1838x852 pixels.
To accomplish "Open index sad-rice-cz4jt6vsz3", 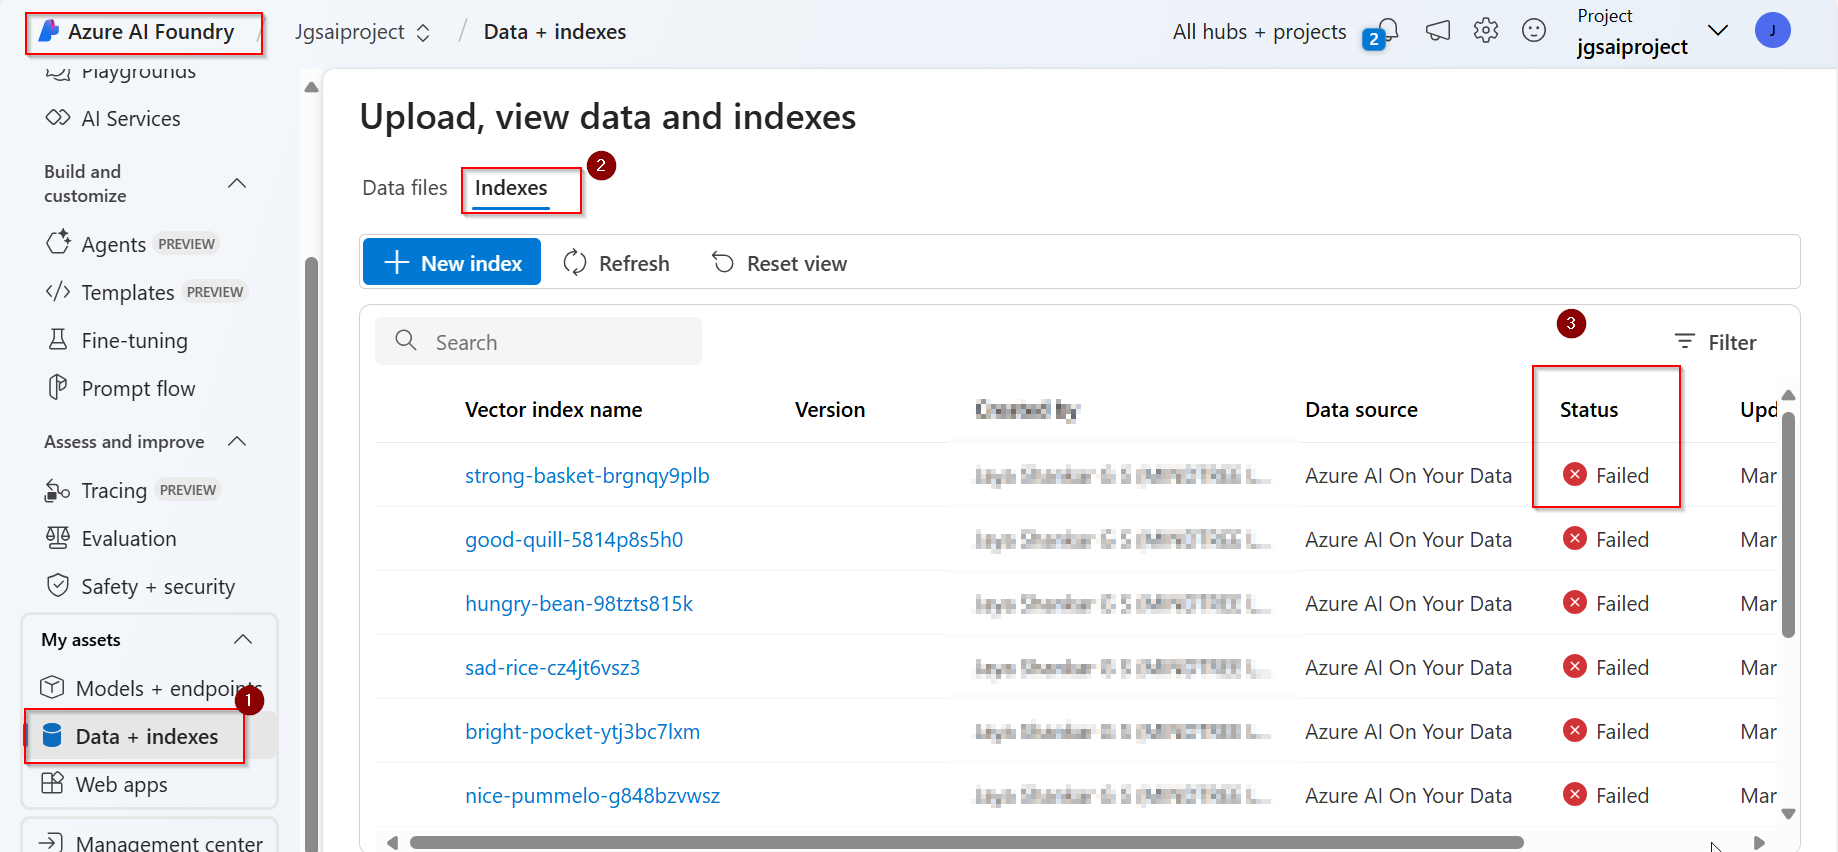I will (x=552, y=668).
